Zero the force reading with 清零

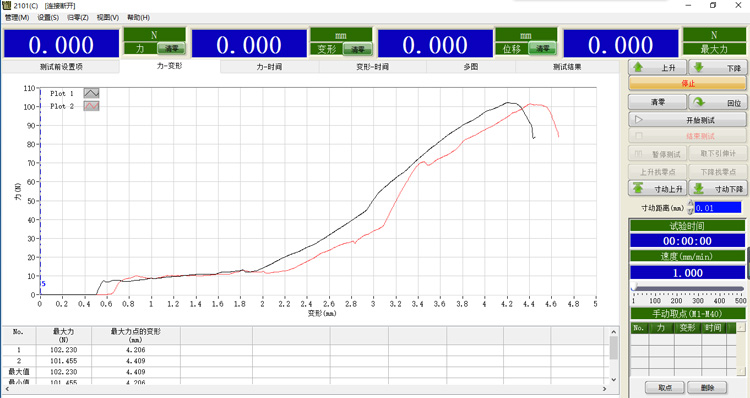171,49
